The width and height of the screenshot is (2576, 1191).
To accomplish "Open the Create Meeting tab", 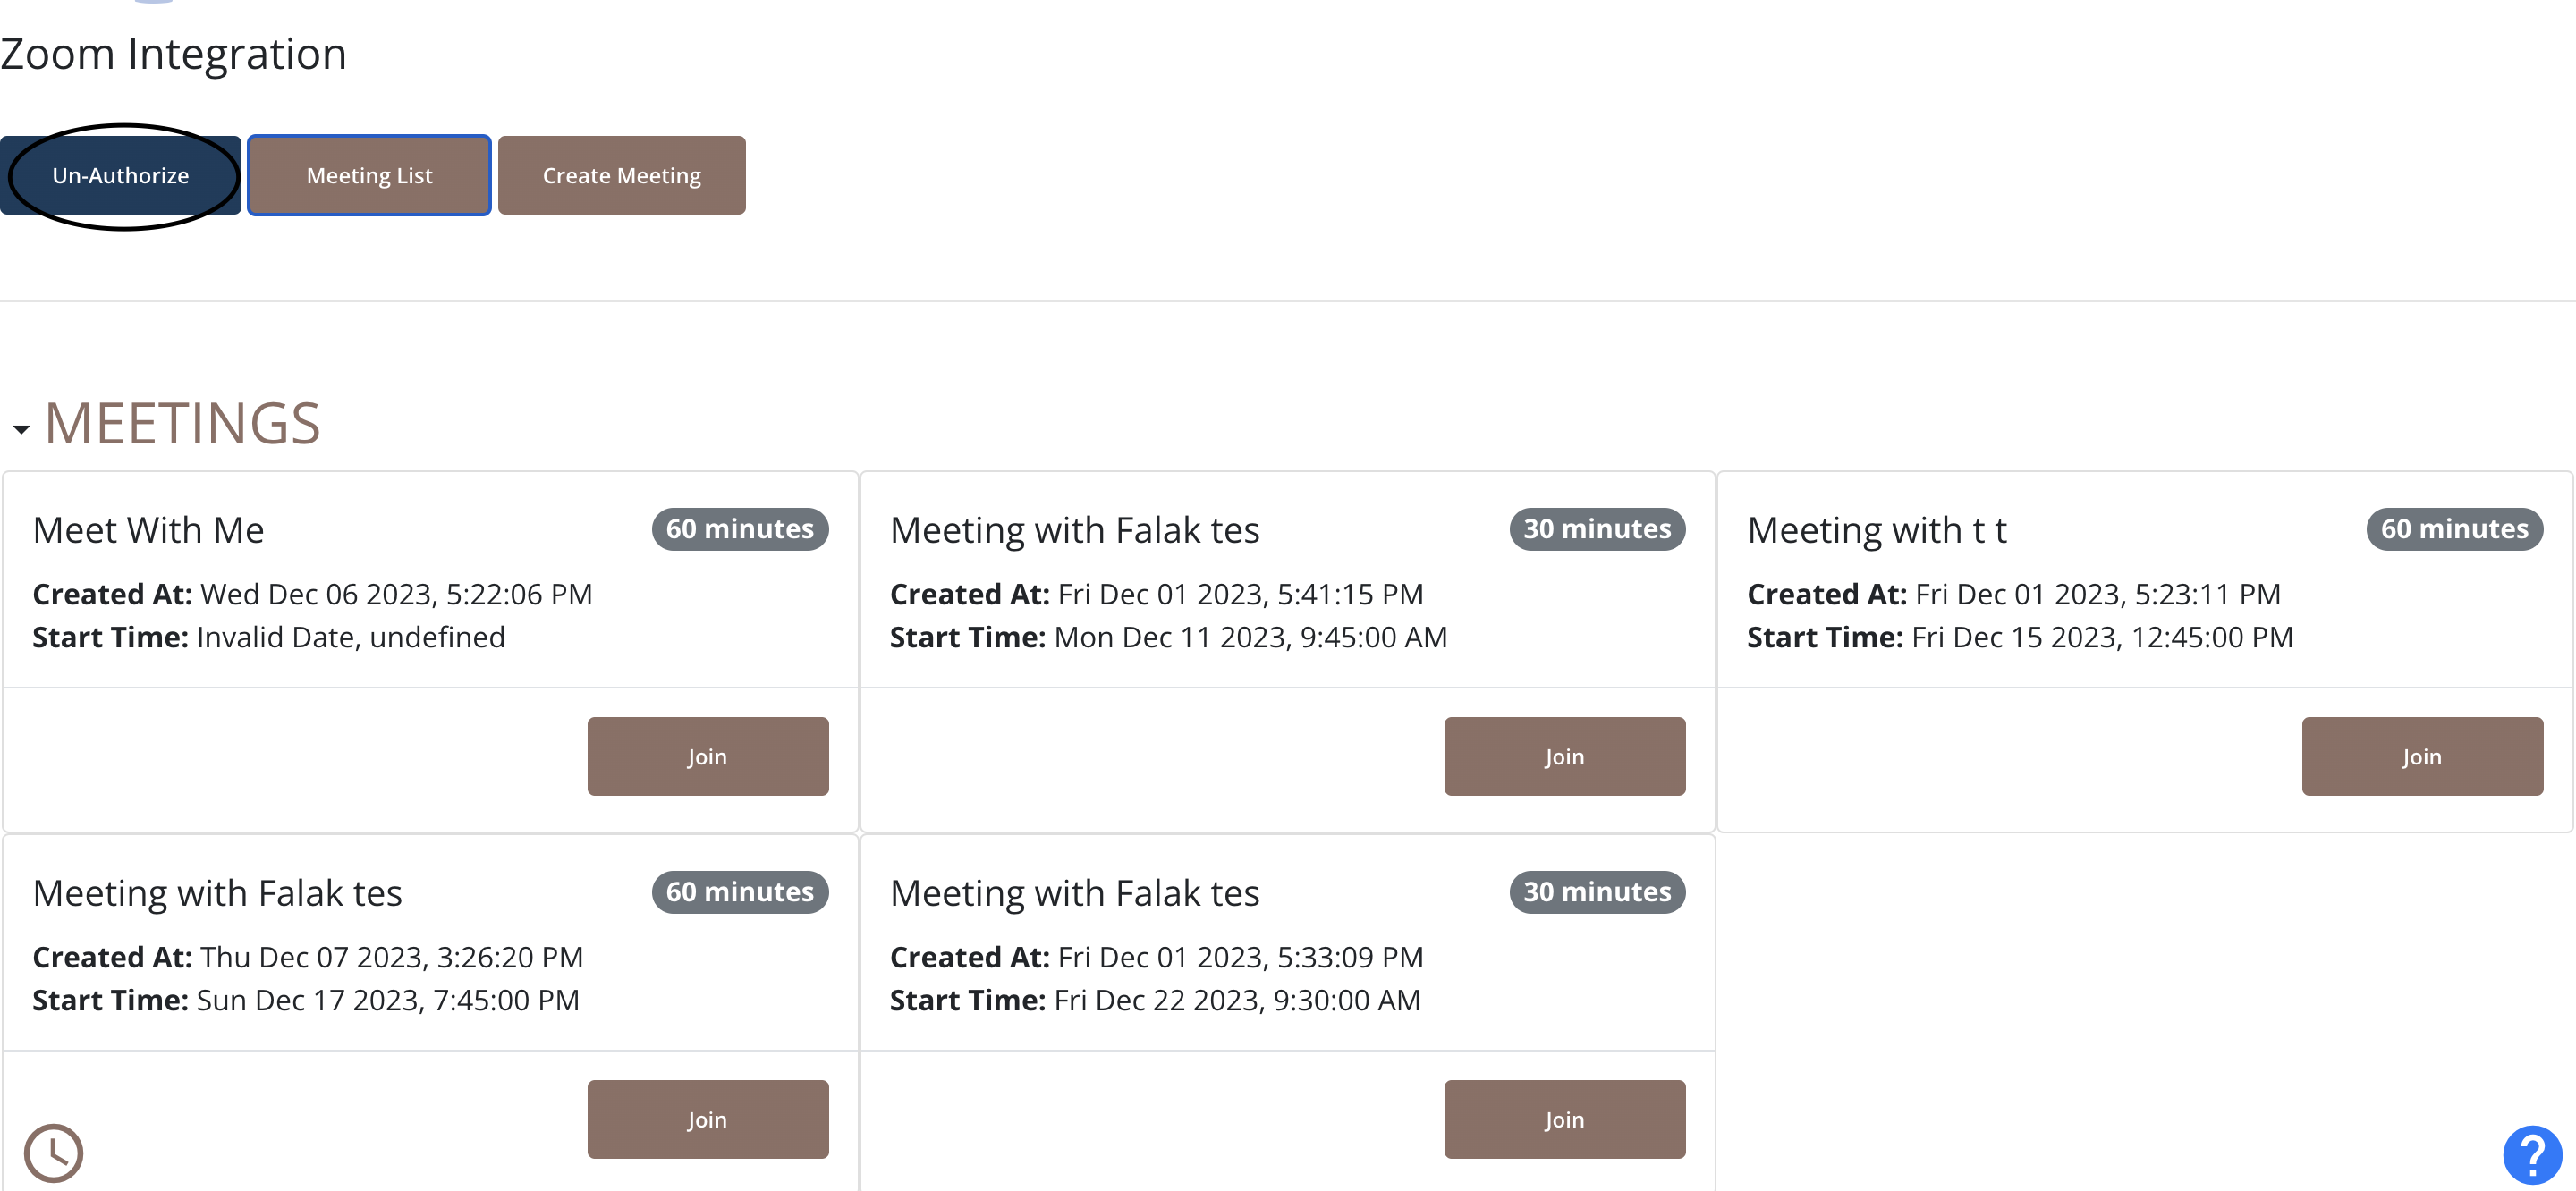I will click(621, 176).
